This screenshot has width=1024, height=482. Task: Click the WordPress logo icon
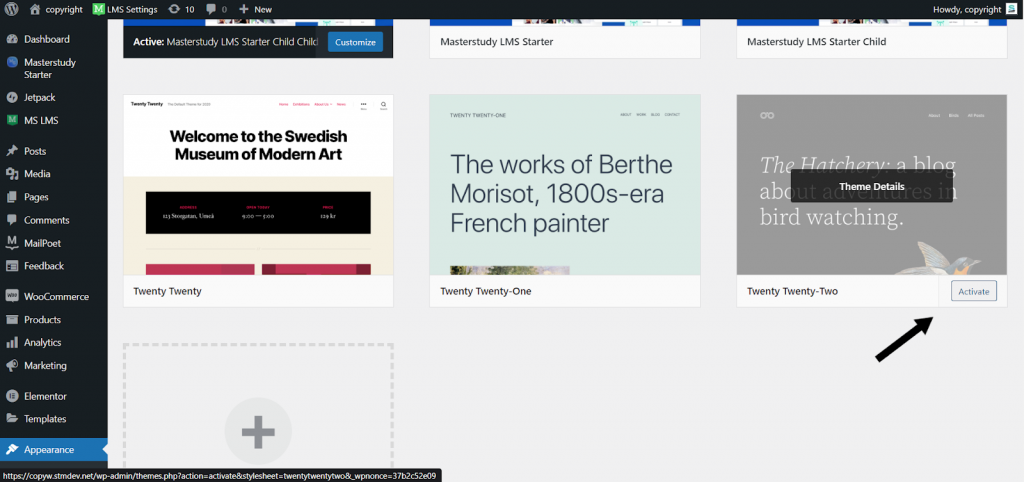[12, 9]
